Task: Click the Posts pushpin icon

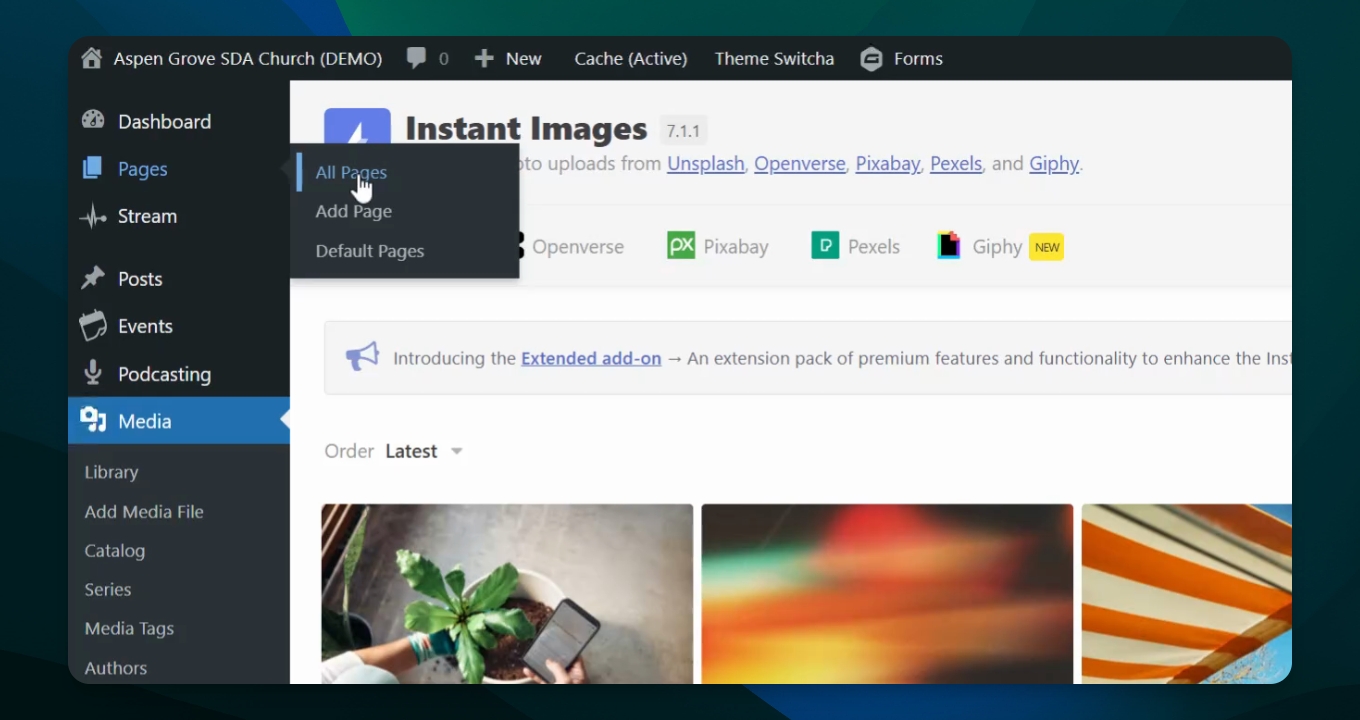Action: click(93, 278)
